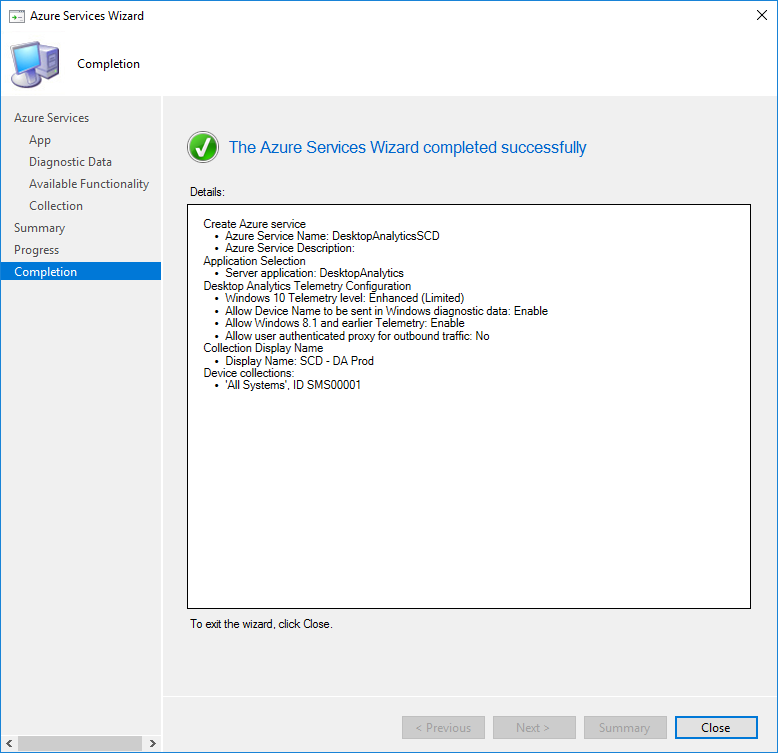Open the Diagnostic Data step

point(70,162)
